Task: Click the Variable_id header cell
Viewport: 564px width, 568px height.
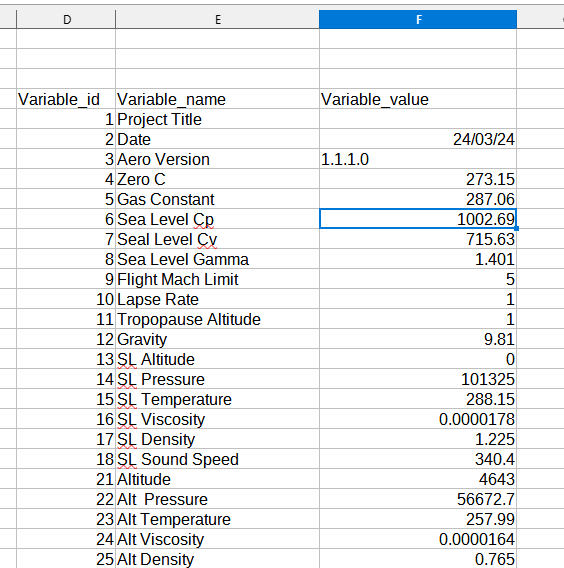Action: pyautogui.click(x=66, y=99)
